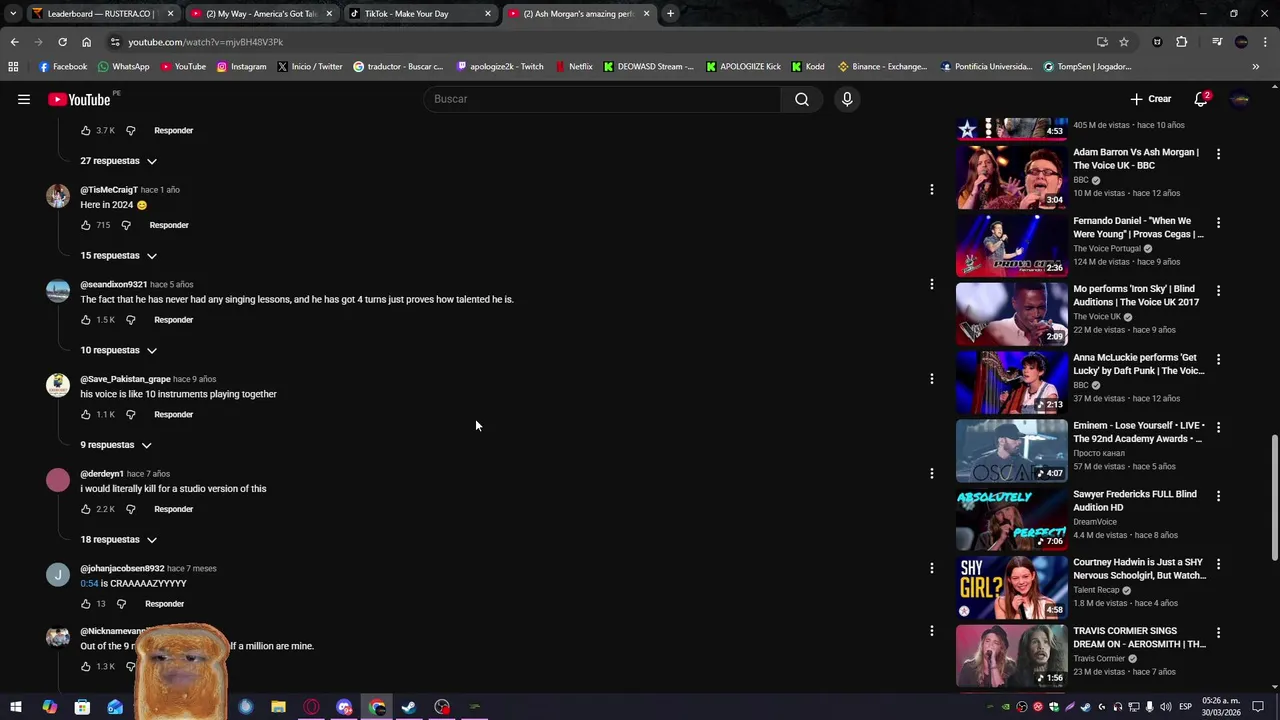Open the account avatar menu on YouTube
Screen dimensions: 1280x720
click(1241, 99)
